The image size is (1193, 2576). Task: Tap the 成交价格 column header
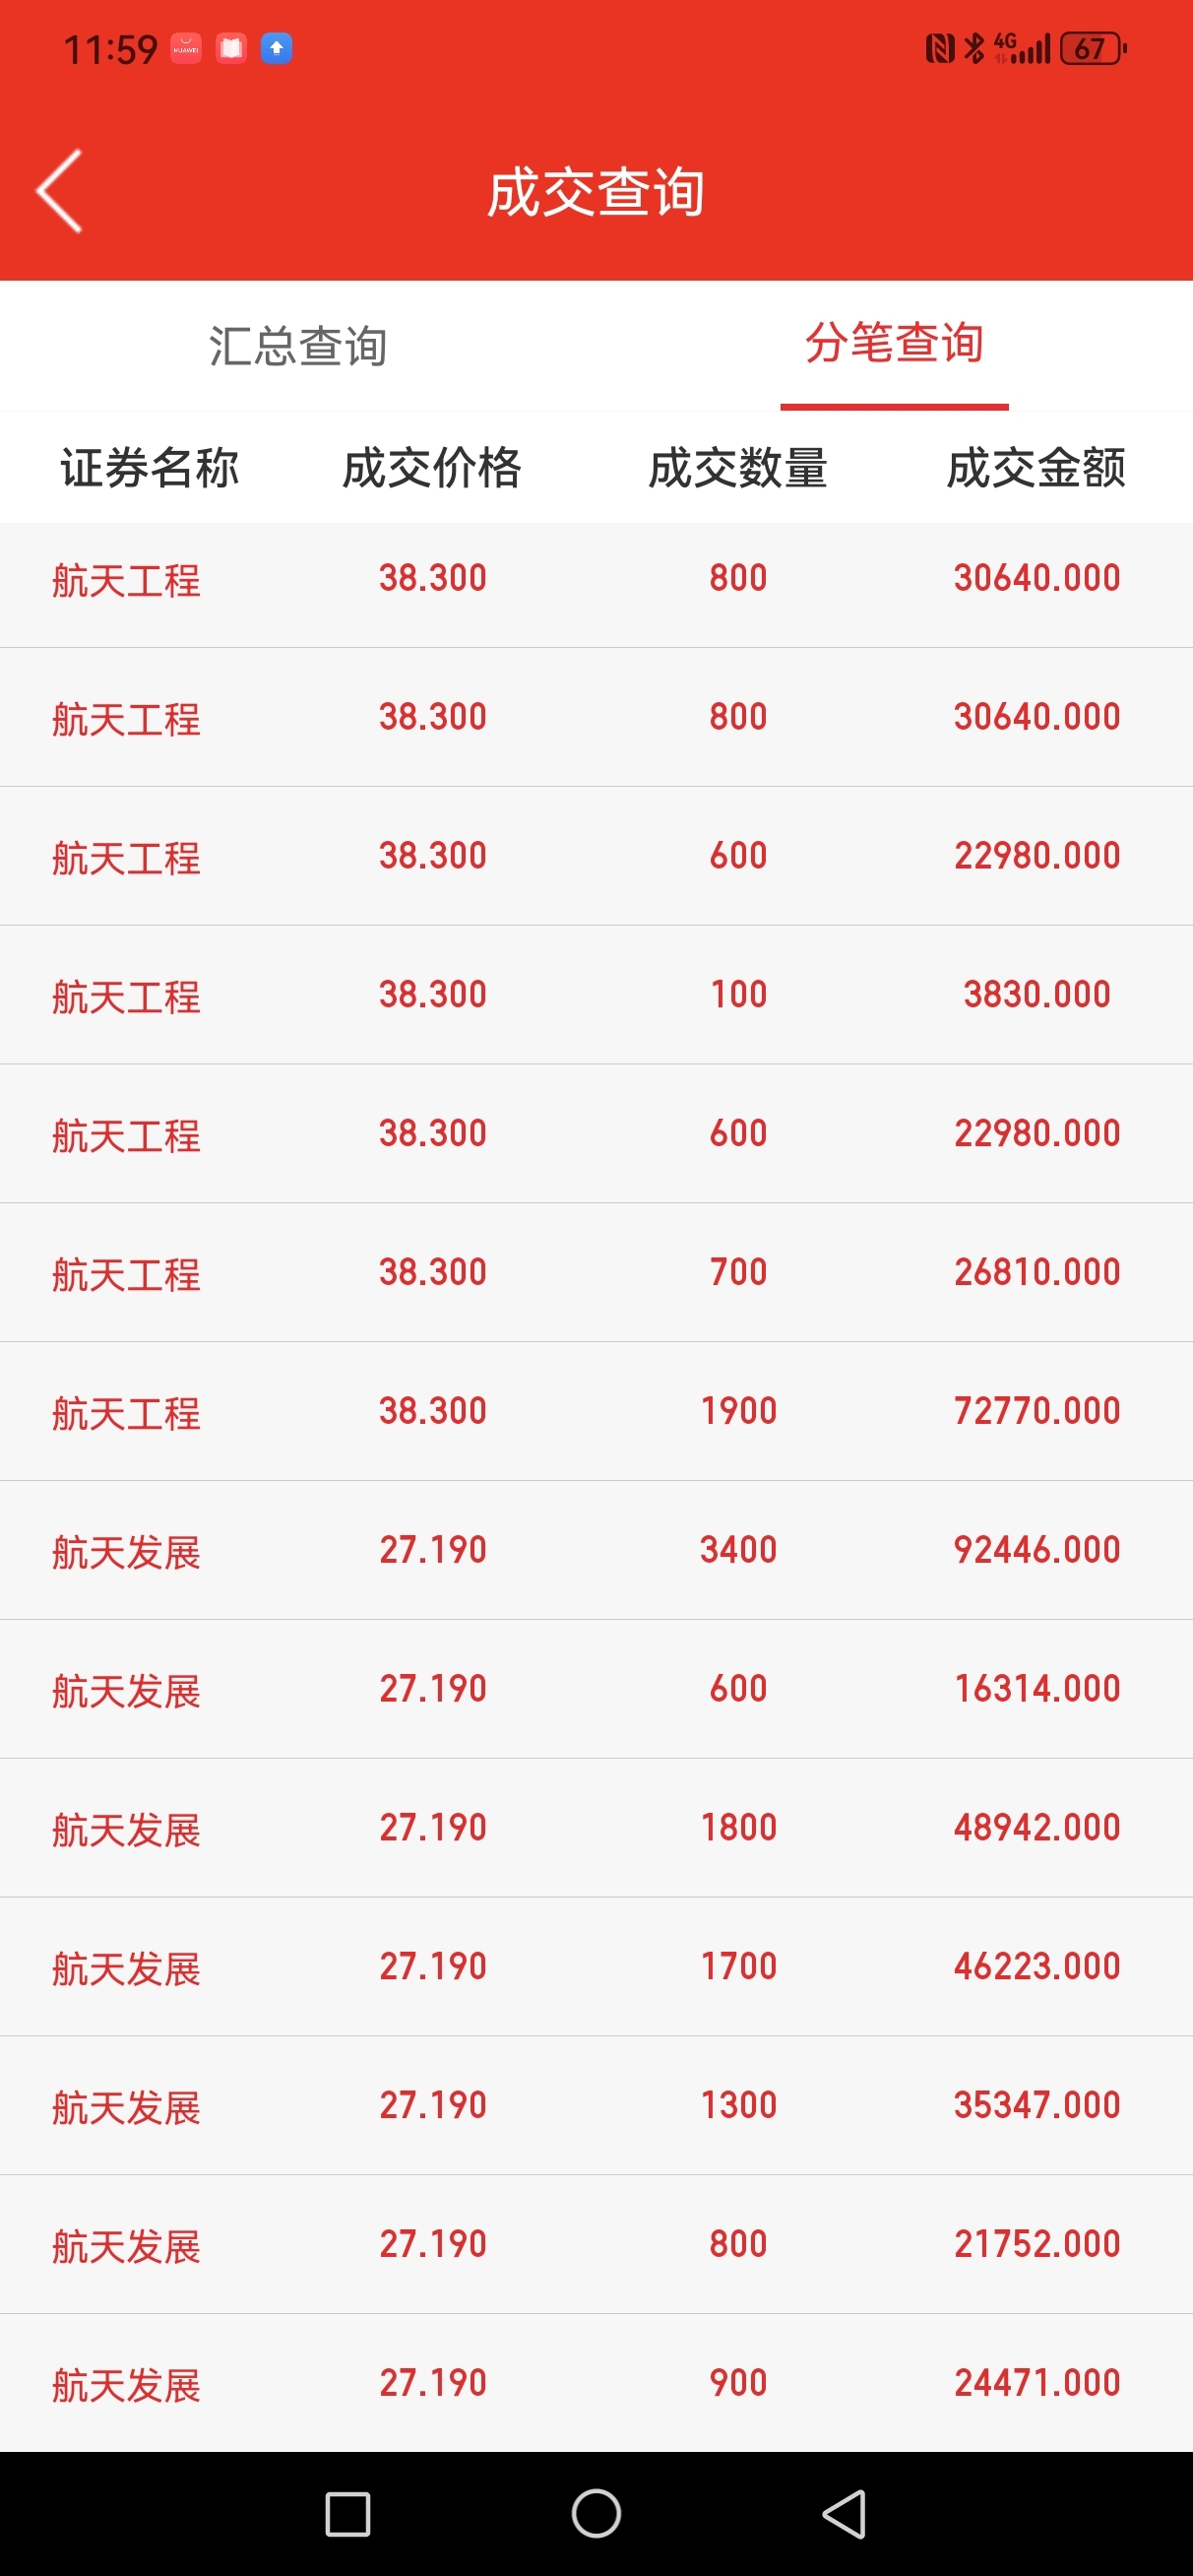pyautogui.click(x=432, y=468)
